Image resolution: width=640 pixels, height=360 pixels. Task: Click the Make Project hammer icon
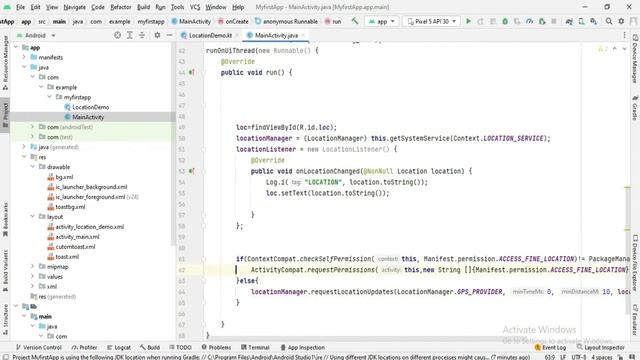tap(355, 21)
